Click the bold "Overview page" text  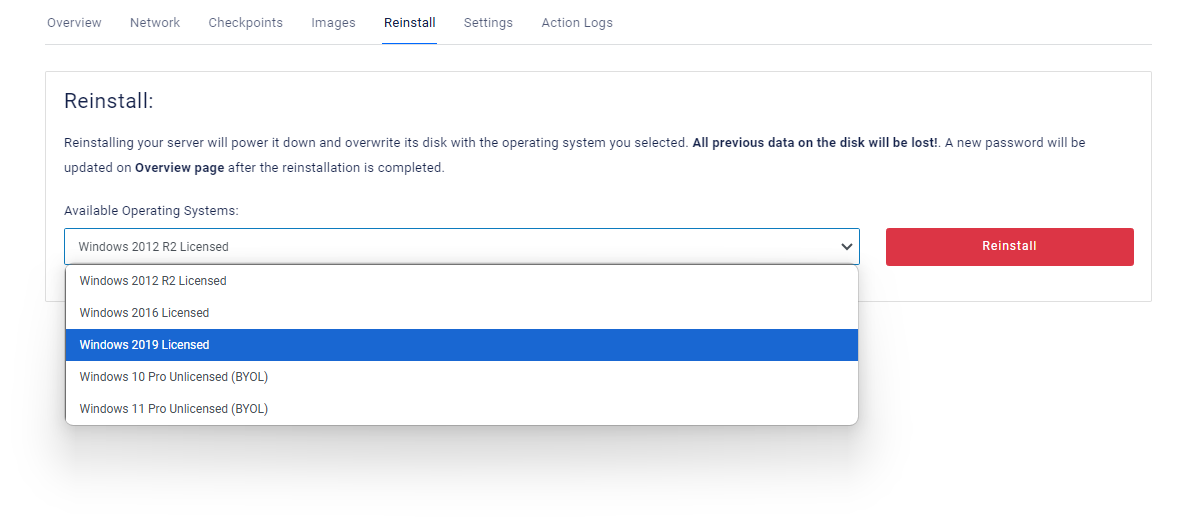click(x=179, y=168)
